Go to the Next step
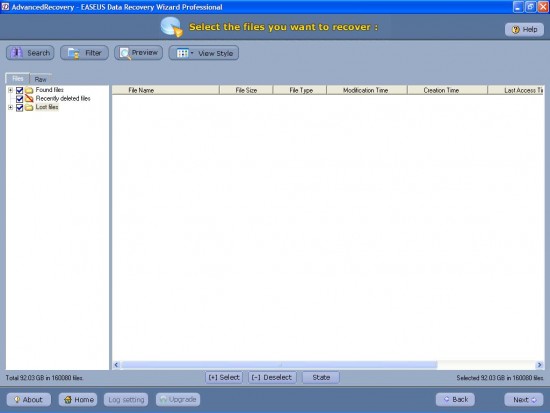Image resolution: width=550 pixels, height=413 pixels. coord(524,400)
